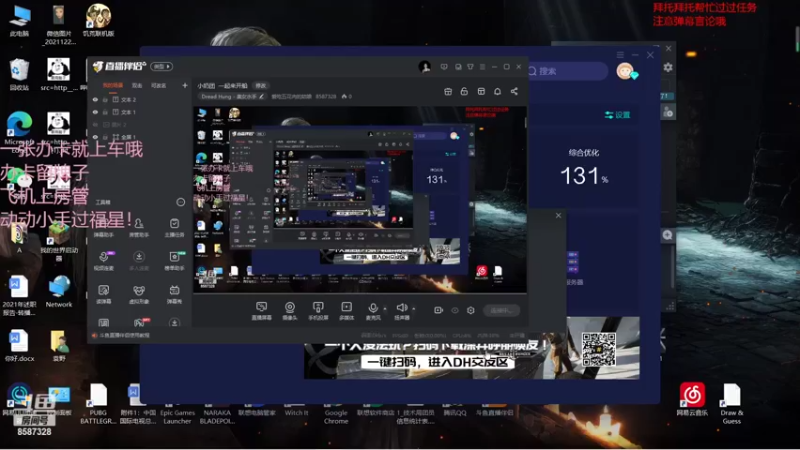Click the 扬声器 speaker icon
800x450 pixels.
point(402,308)
